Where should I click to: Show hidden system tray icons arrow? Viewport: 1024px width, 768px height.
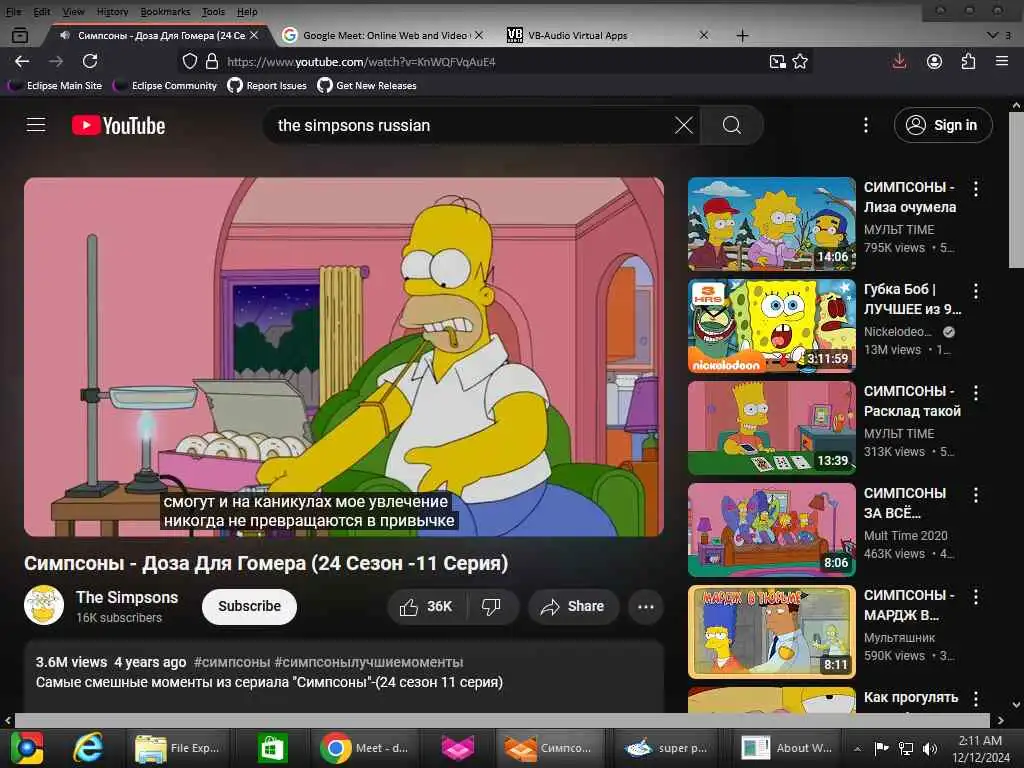click(857, 748)
